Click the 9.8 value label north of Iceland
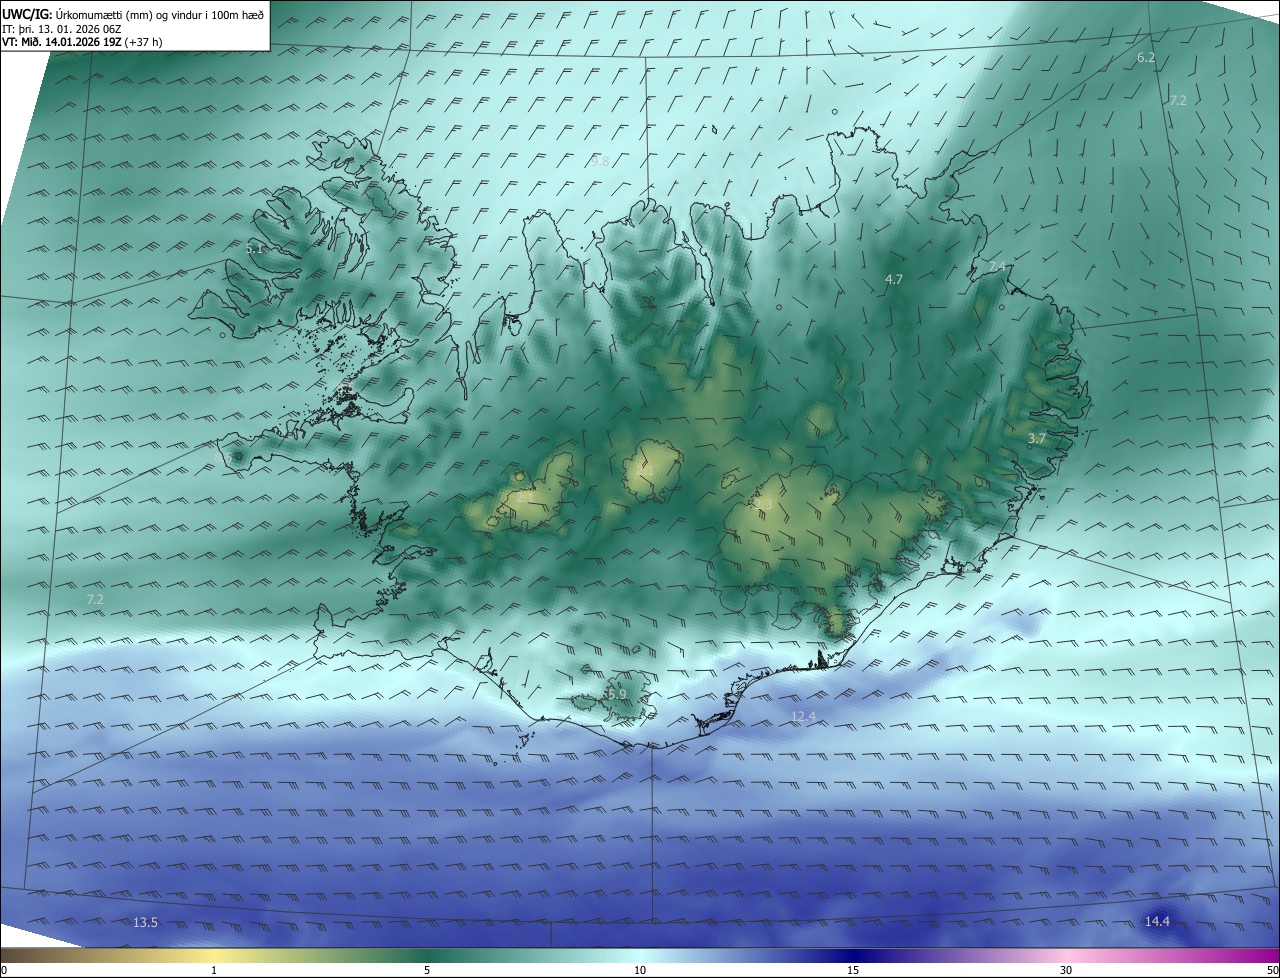Viewport: 1280px width, 978px height. pos(600,161)
